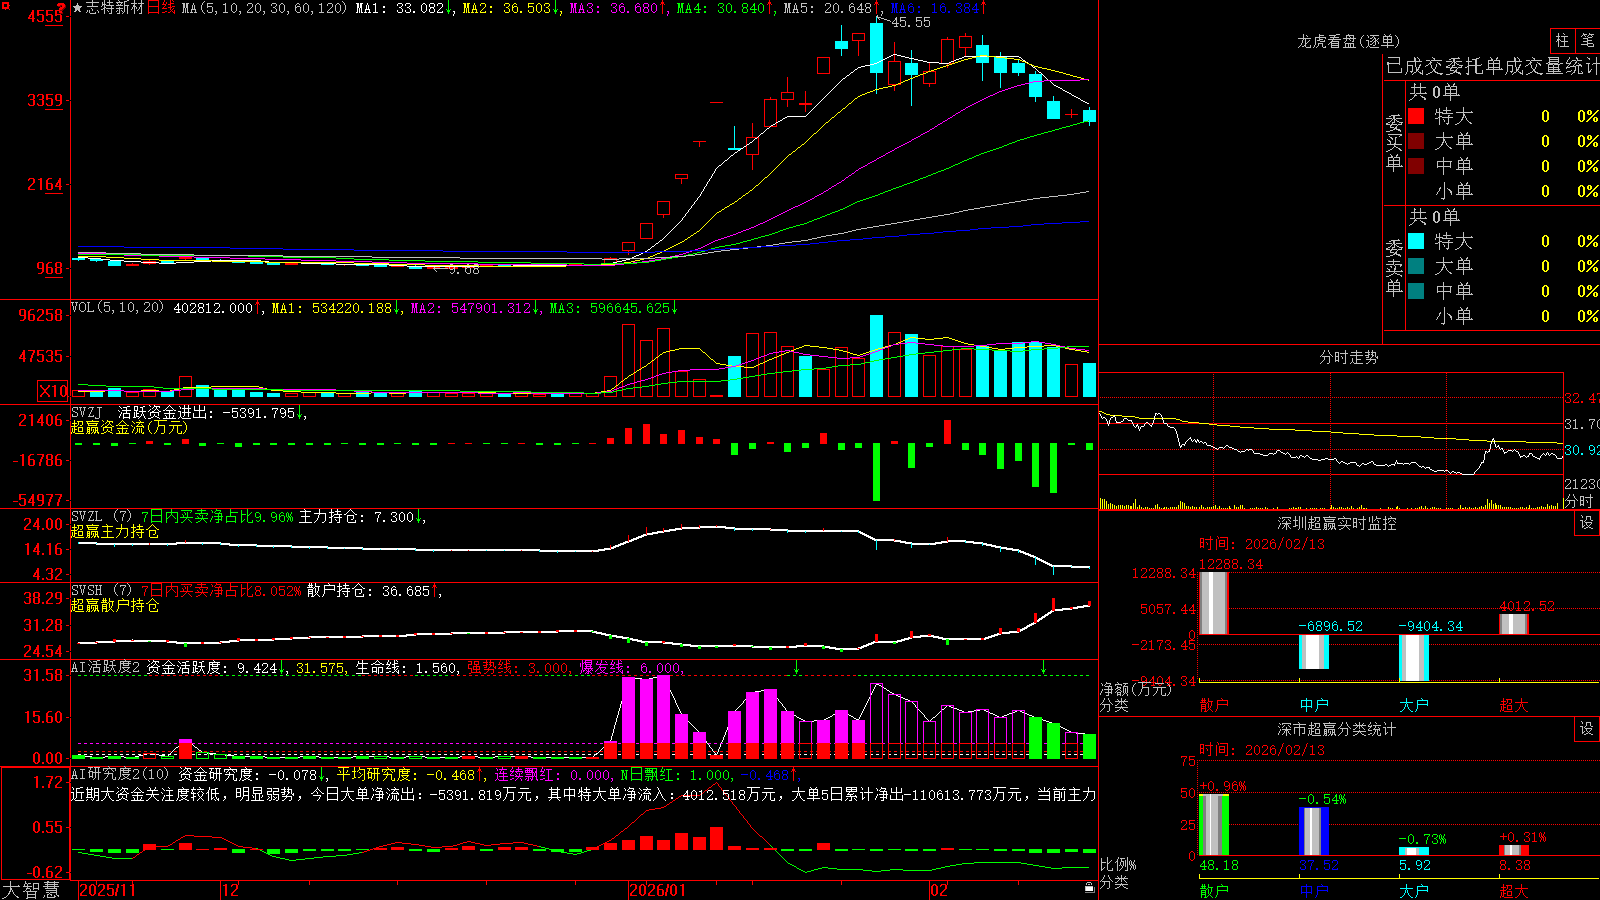The width and height of the screenshot is (1600, 900).
Task: Click the 委买单 section label
Action: tap(1394, 143)
